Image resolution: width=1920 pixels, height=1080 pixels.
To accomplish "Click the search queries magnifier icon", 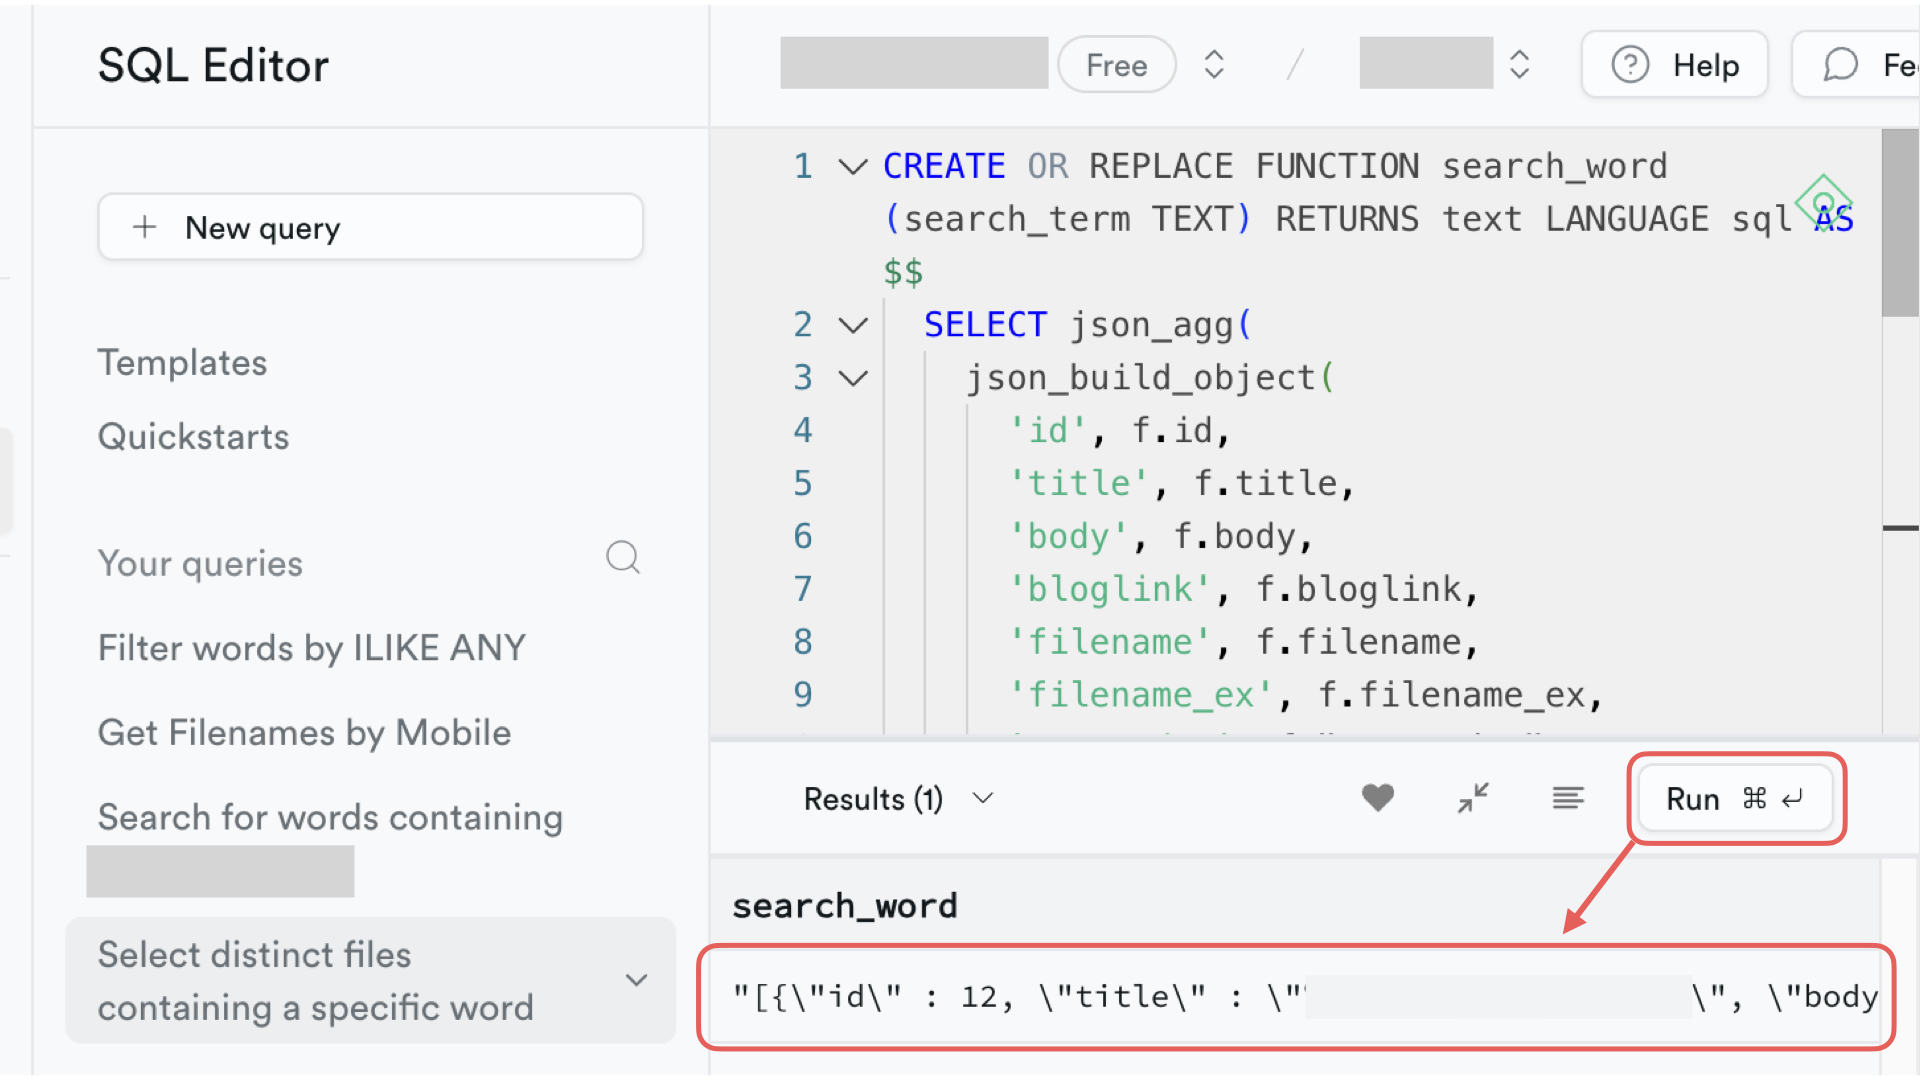I will click(623, 558).
